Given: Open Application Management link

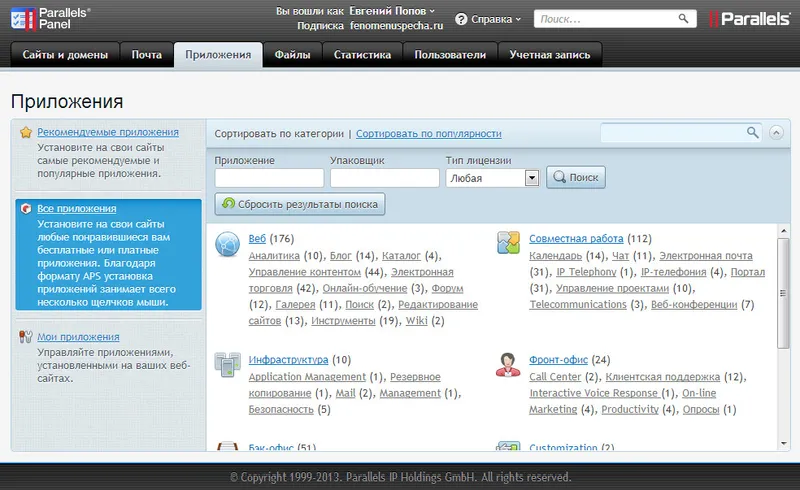Looking at the screenshot, I should 307,377.
